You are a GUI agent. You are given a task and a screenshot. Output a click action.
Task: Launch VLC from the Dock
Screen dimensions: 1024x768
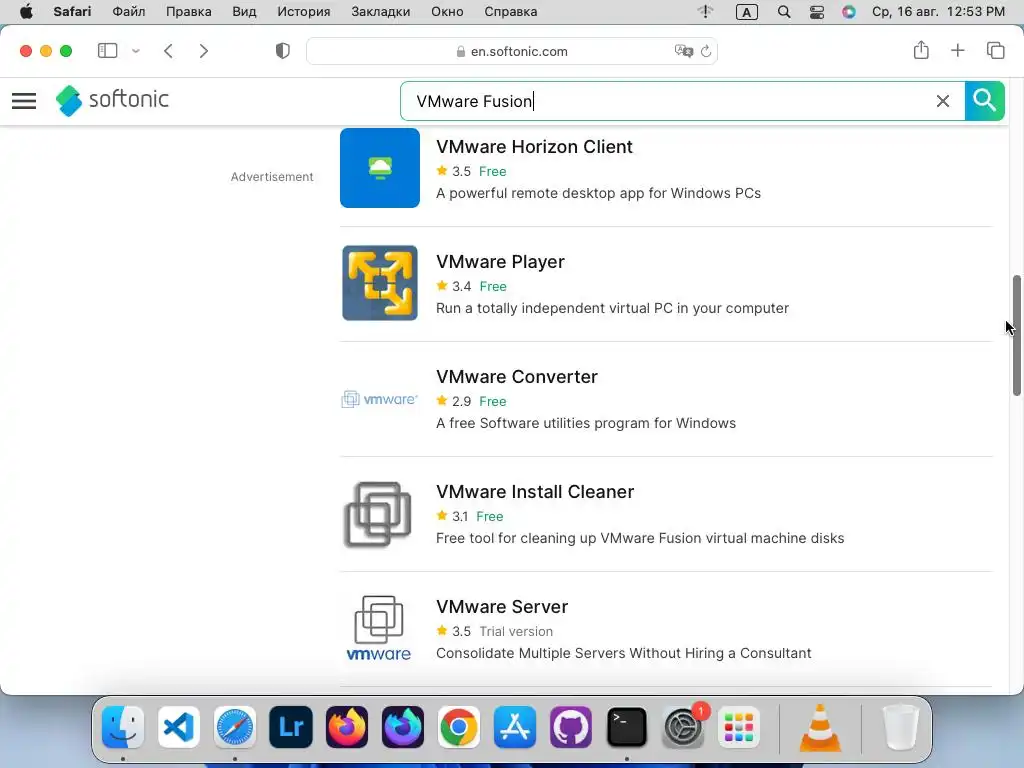click(820, 727)
